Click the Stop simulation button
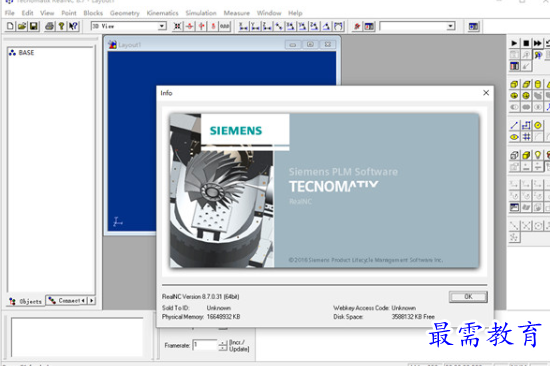 coord(526,43)
